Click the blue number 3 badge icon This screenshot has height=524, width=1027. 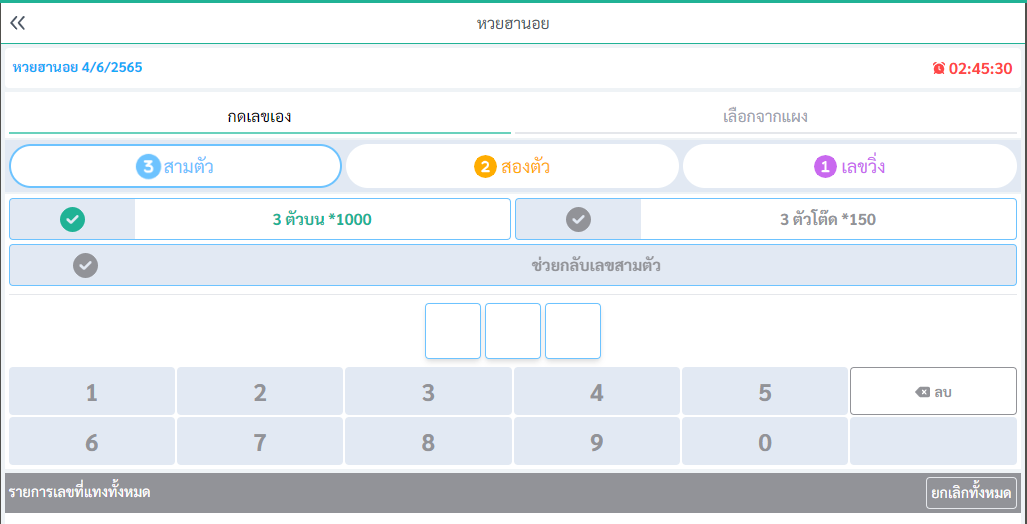click(x=148, y=167)
